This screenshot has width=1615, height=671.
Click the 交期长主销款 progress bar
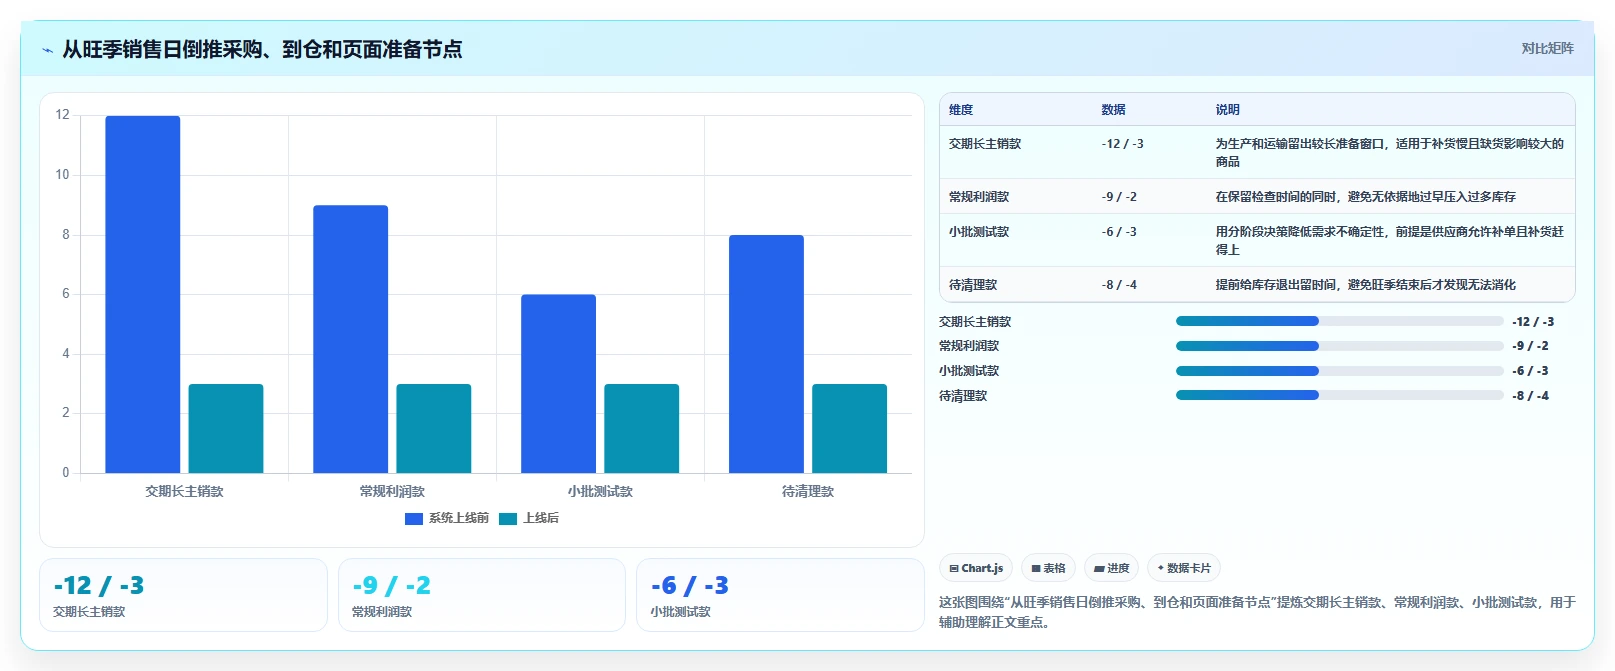(1340, 321)
